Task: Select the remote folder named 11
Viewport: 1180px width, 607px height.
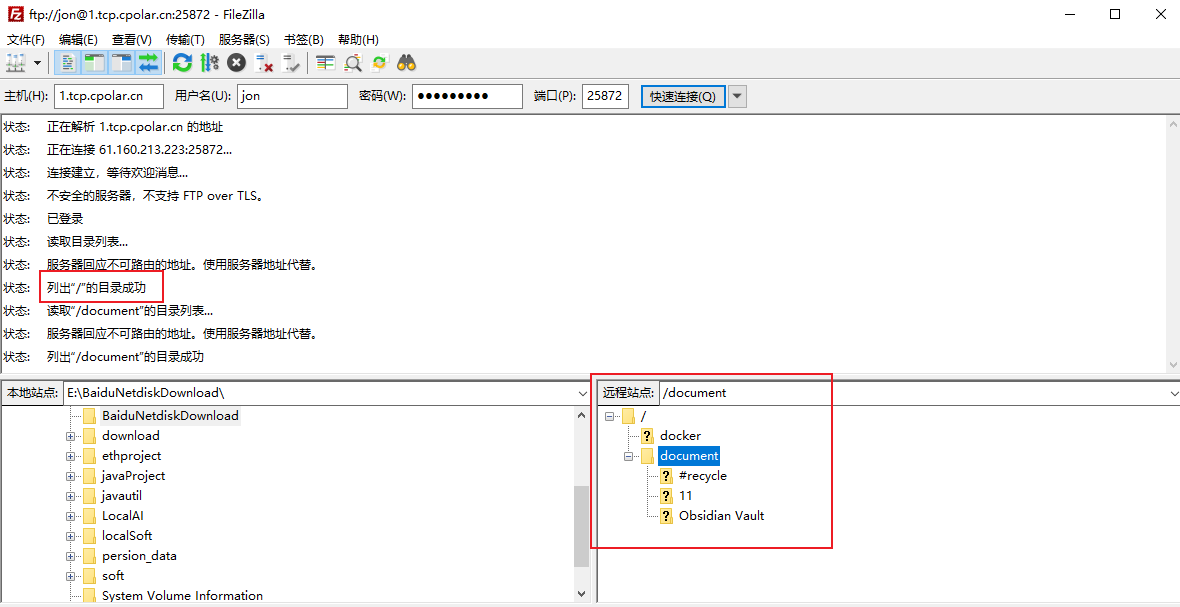Action: (686, 496)
